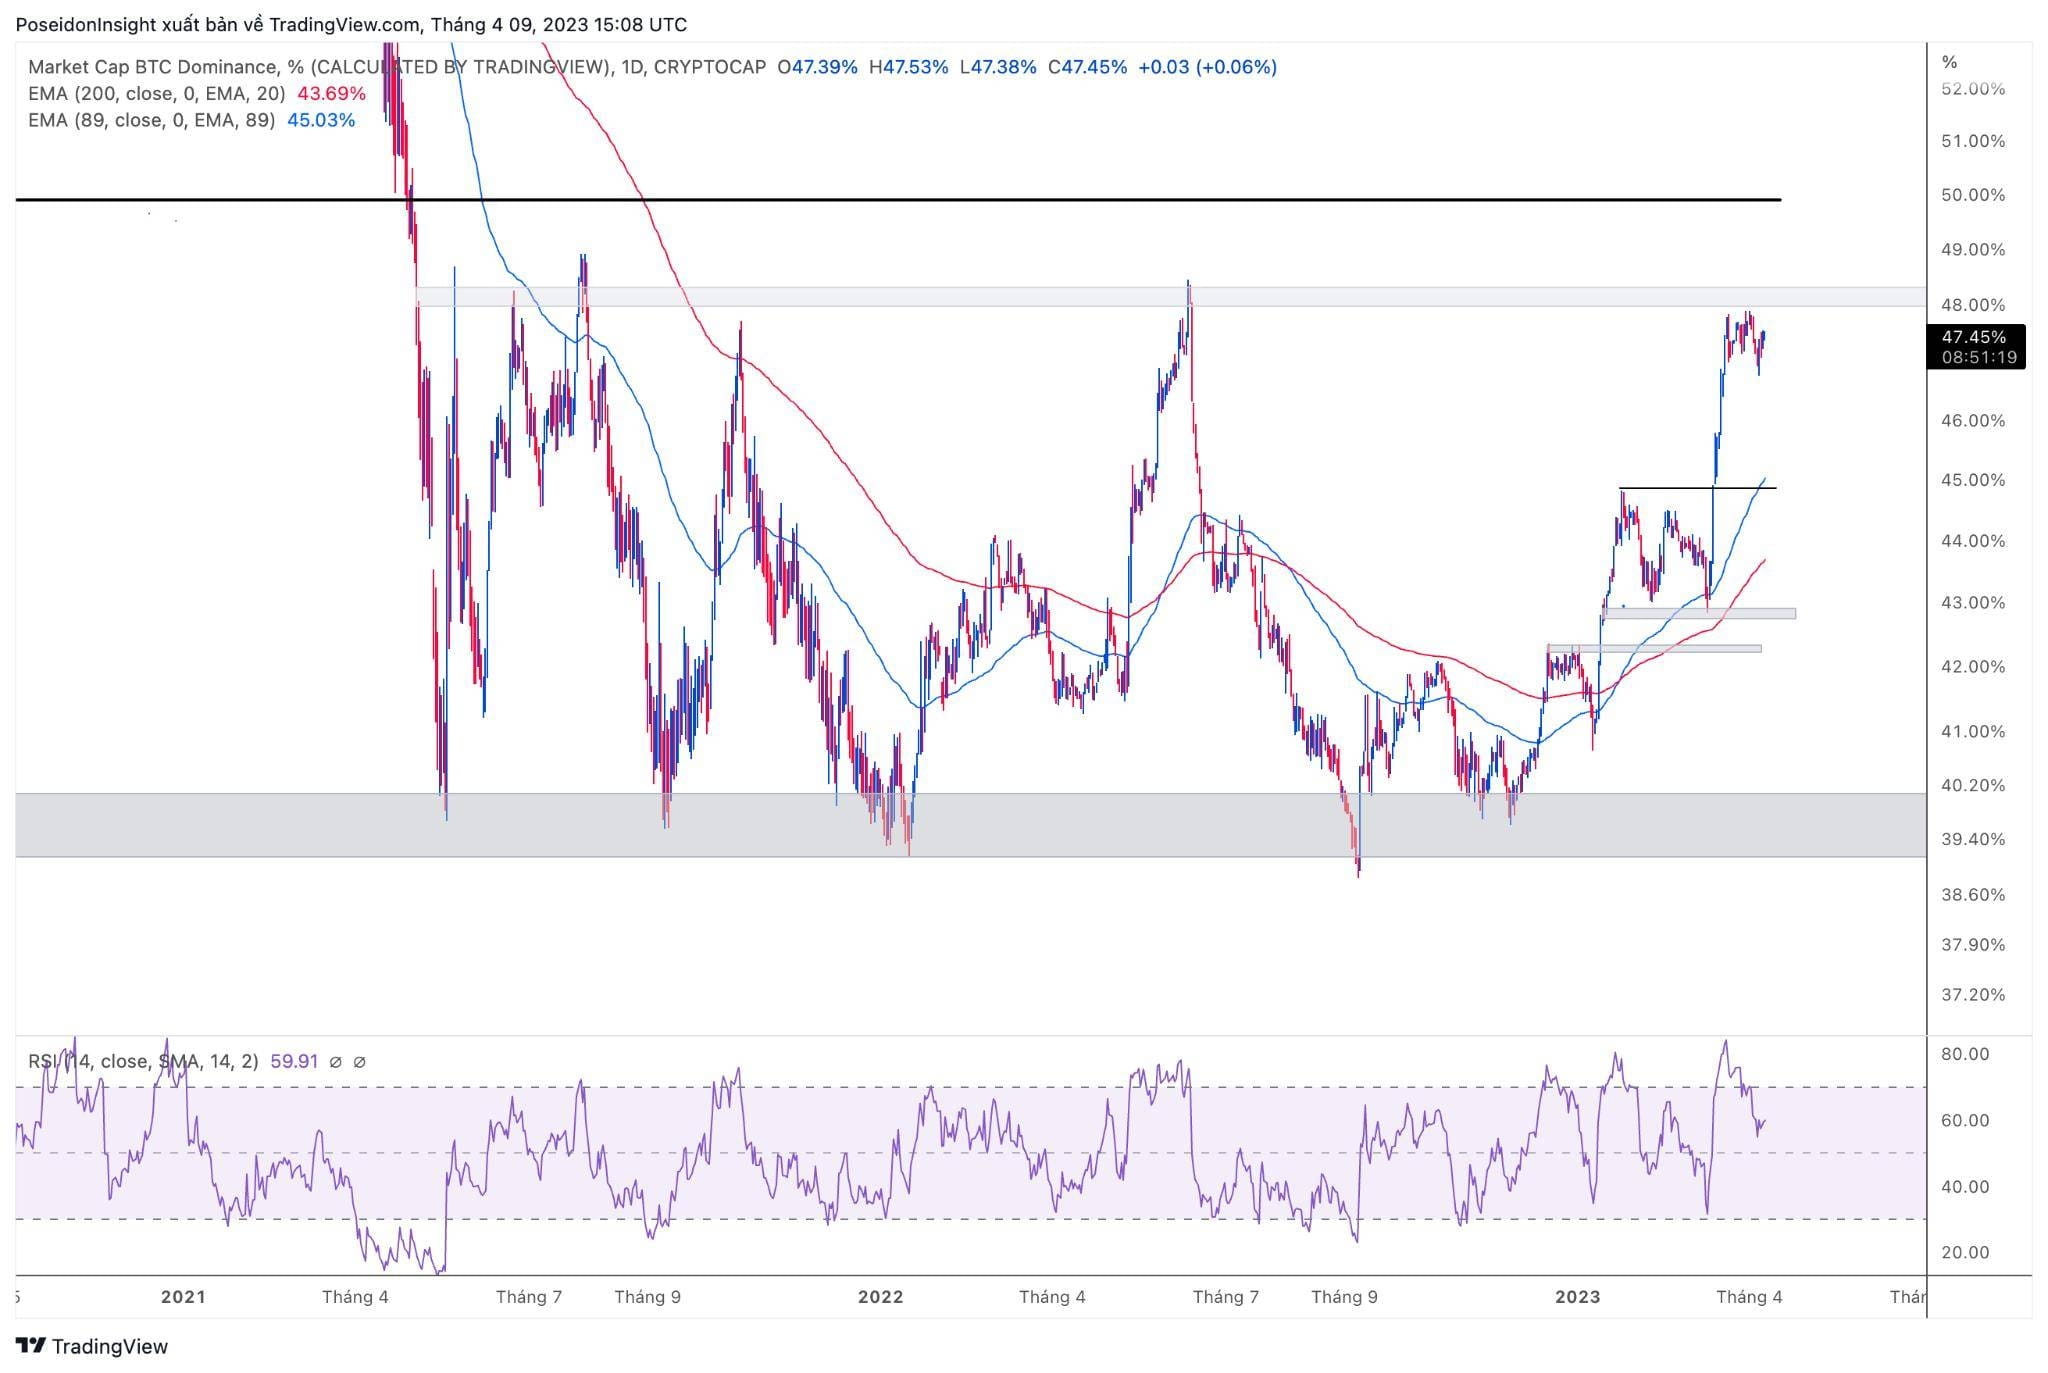Click the RSI indicator legend title
This screenshot has height=1373, width=2048.
[x=142, y=1061]
